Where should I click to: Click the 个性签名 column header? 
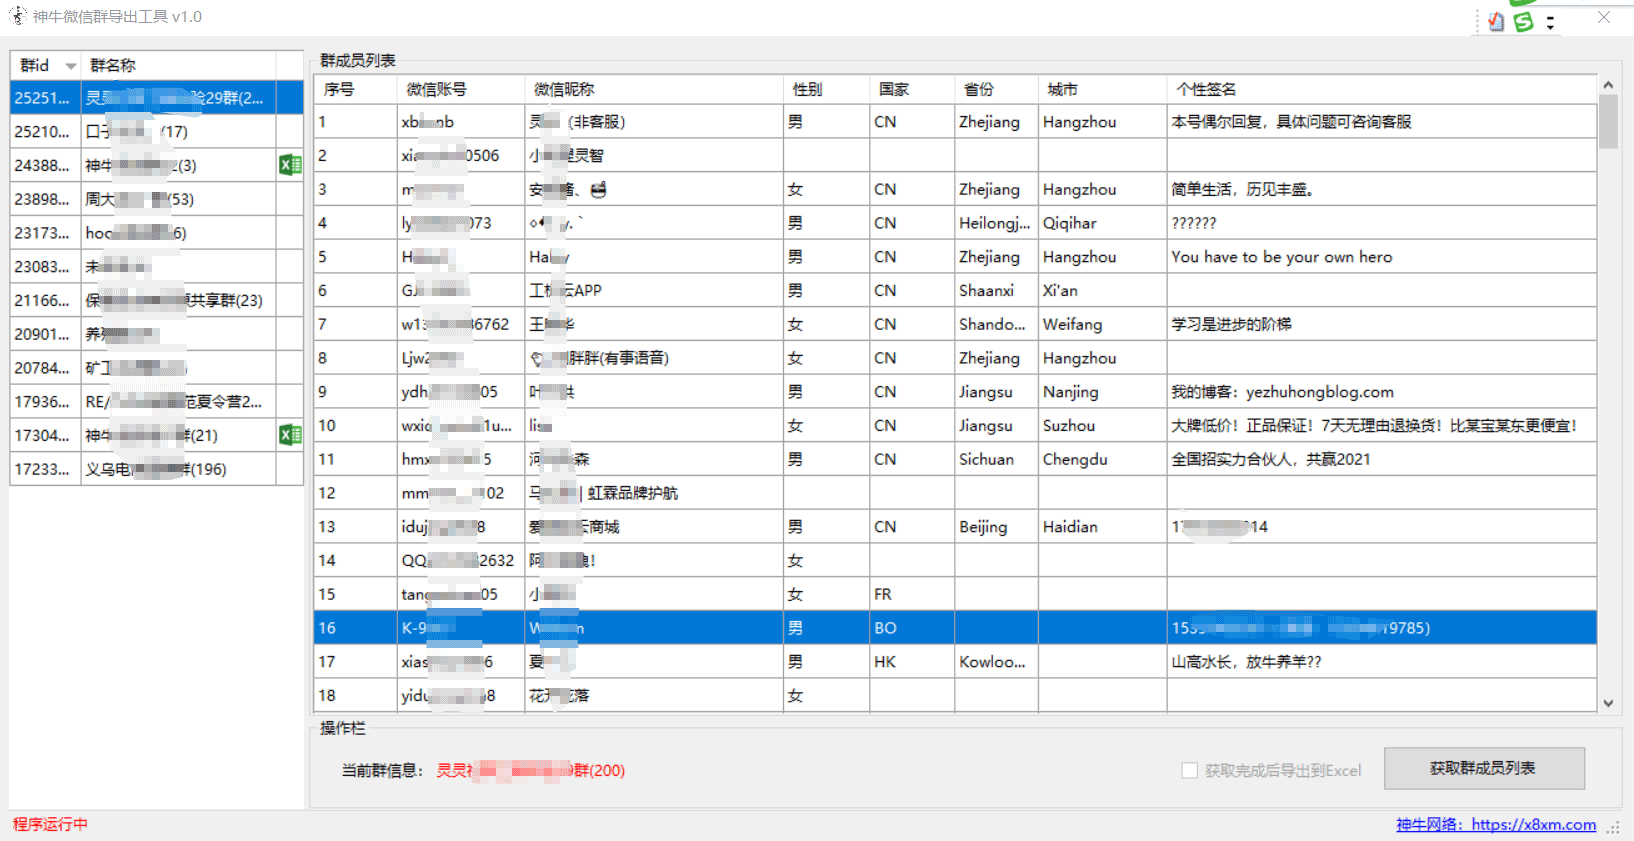pyautogui.click(x=1381, y=89)
